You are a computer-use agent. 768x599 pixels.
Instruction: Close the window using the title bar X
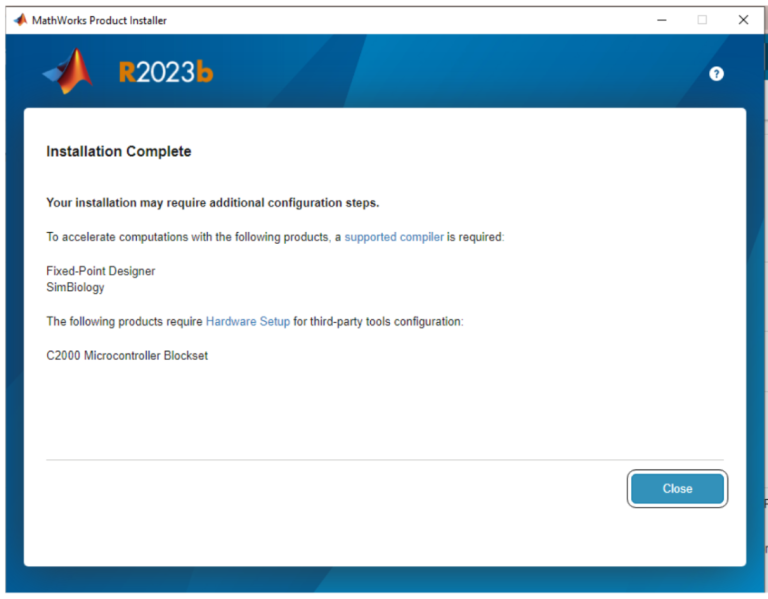point(743,20)
